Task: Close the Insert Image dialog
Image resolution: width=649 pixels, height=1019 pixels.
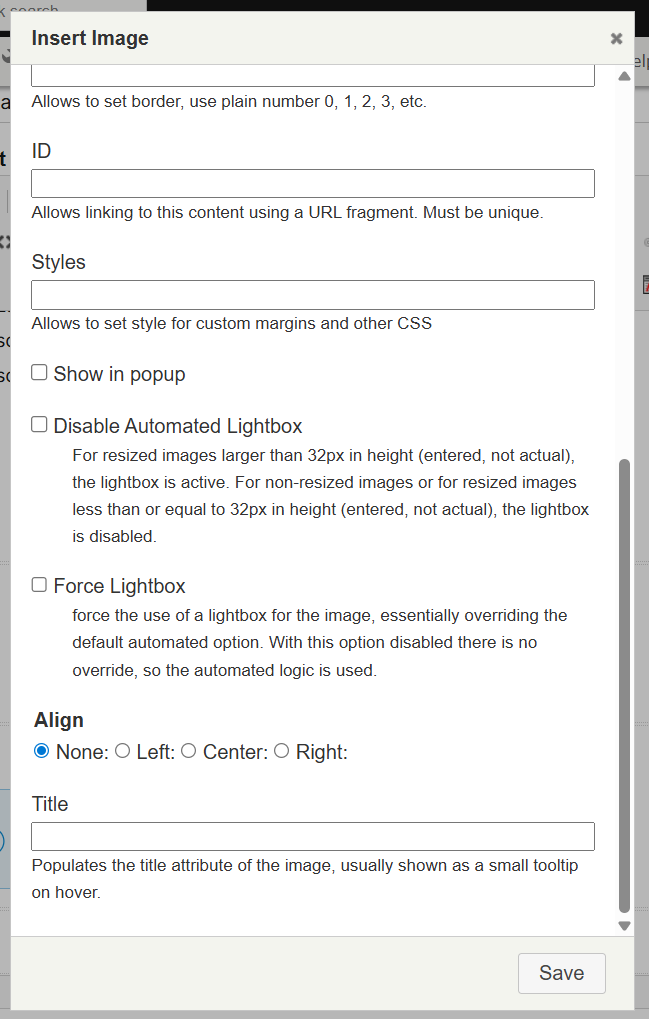Action: (616, 39)
